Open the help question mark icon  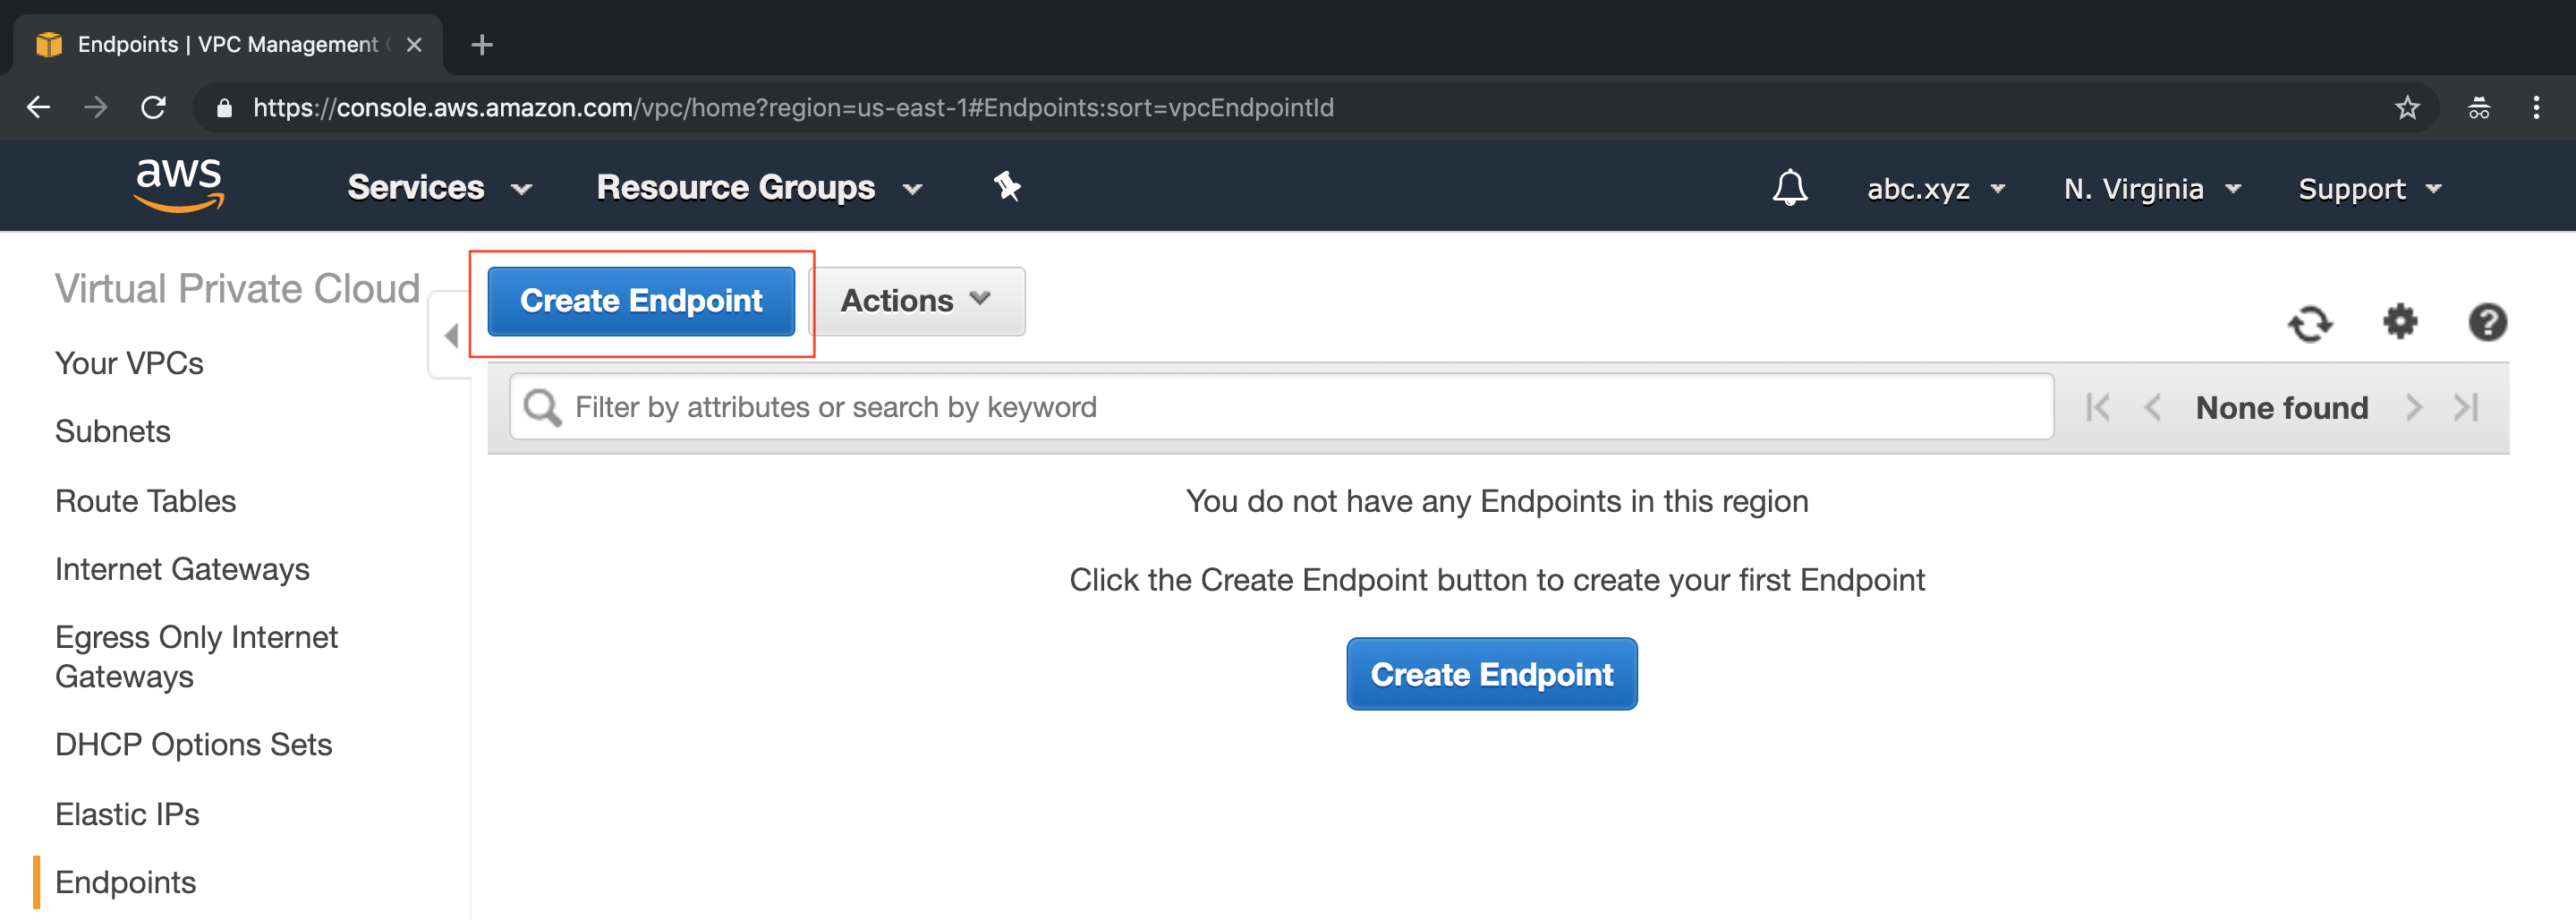click(2487, 322)
